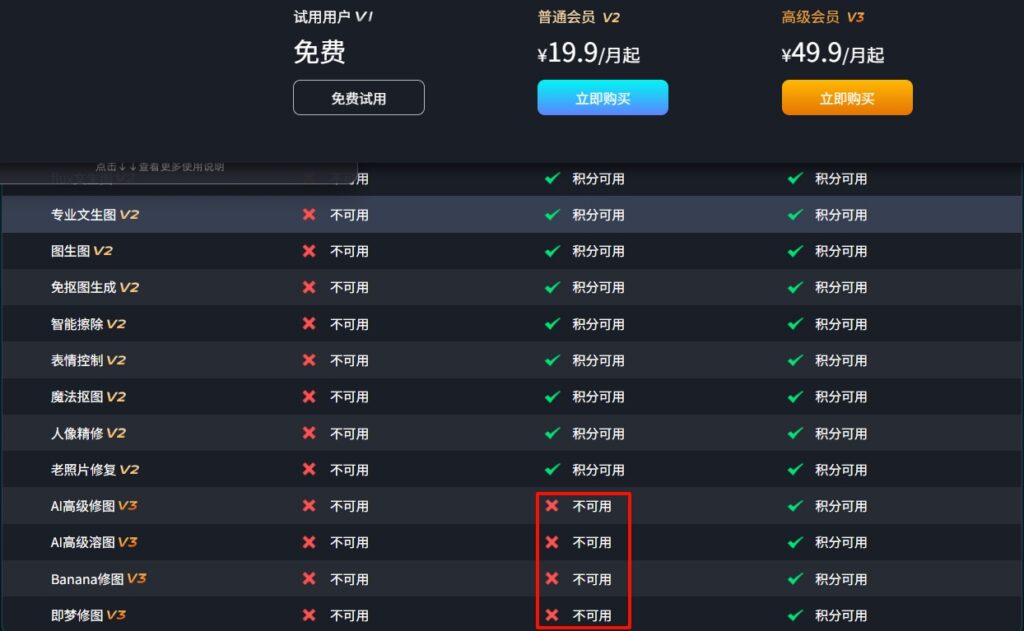Click 立即购买 under 普通会员 V2

pos(602,97)
